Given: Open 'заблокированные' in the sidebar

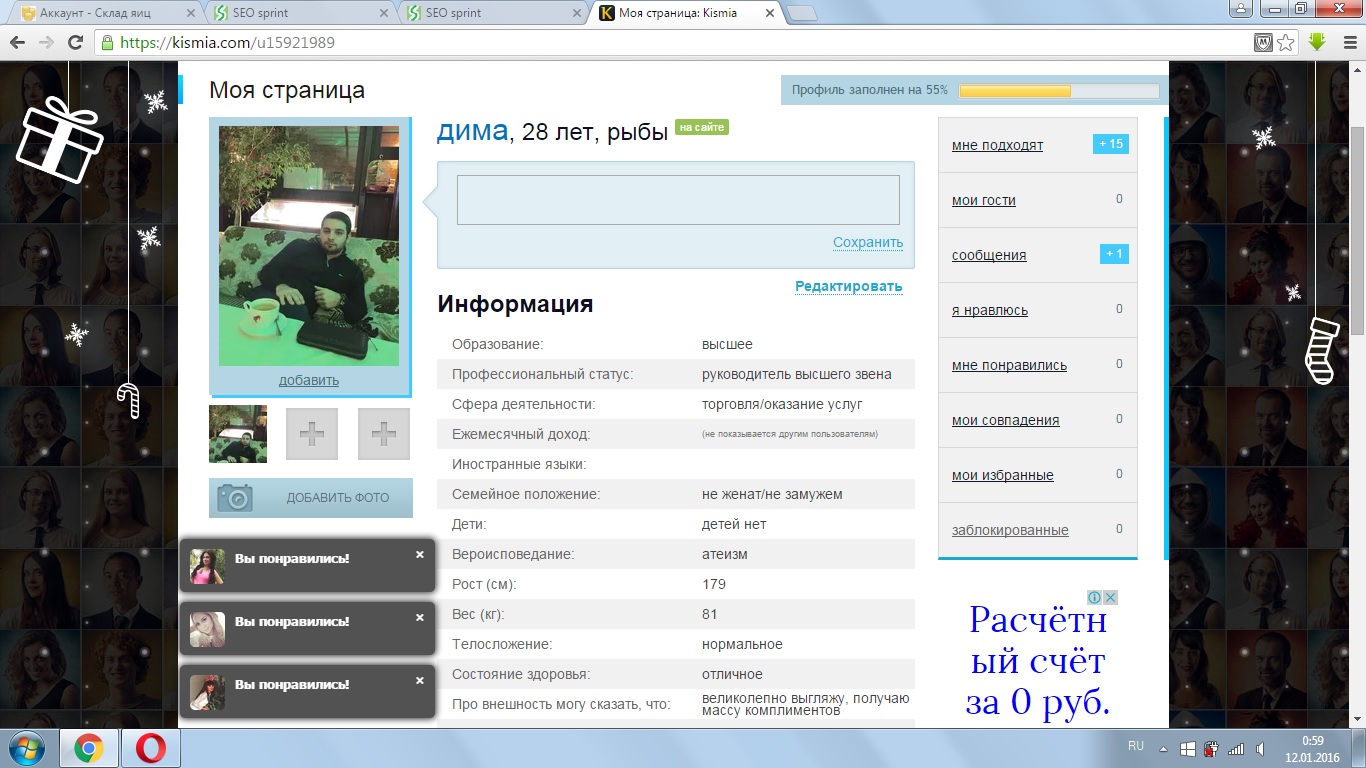Looking at the screenshot, I should coord(1010,530).
